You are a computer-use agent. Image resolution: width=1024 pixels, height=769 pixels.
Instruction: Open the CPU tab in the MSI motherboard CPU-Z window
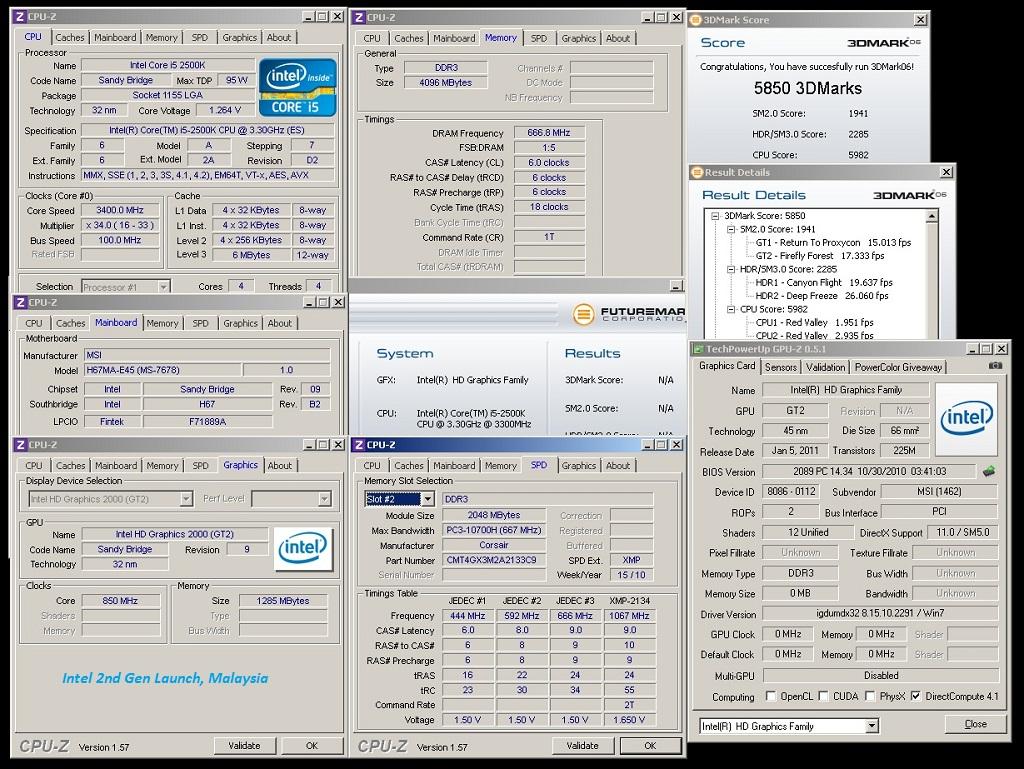pos(34,323)
